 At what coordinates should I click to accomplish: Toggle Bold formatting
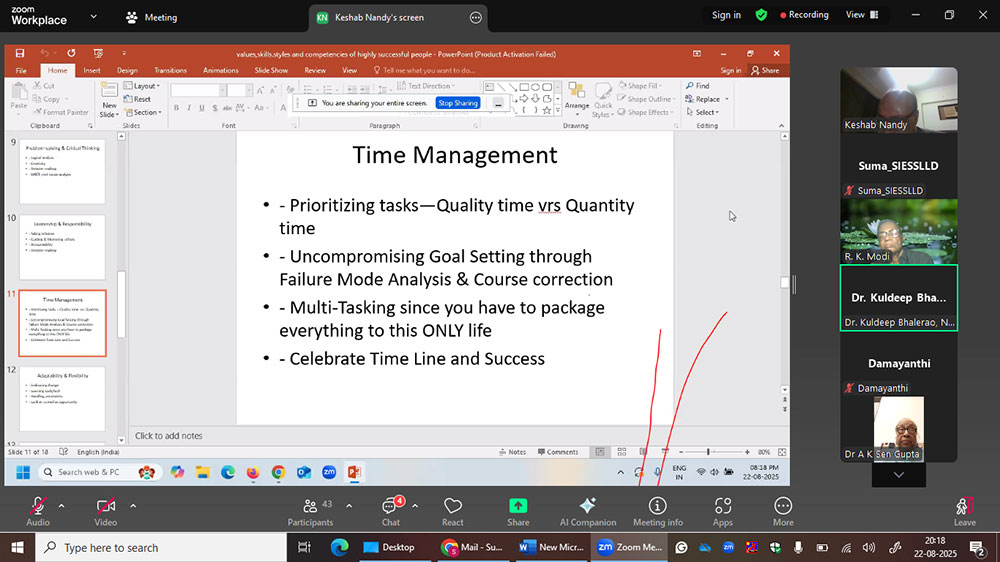176,108
